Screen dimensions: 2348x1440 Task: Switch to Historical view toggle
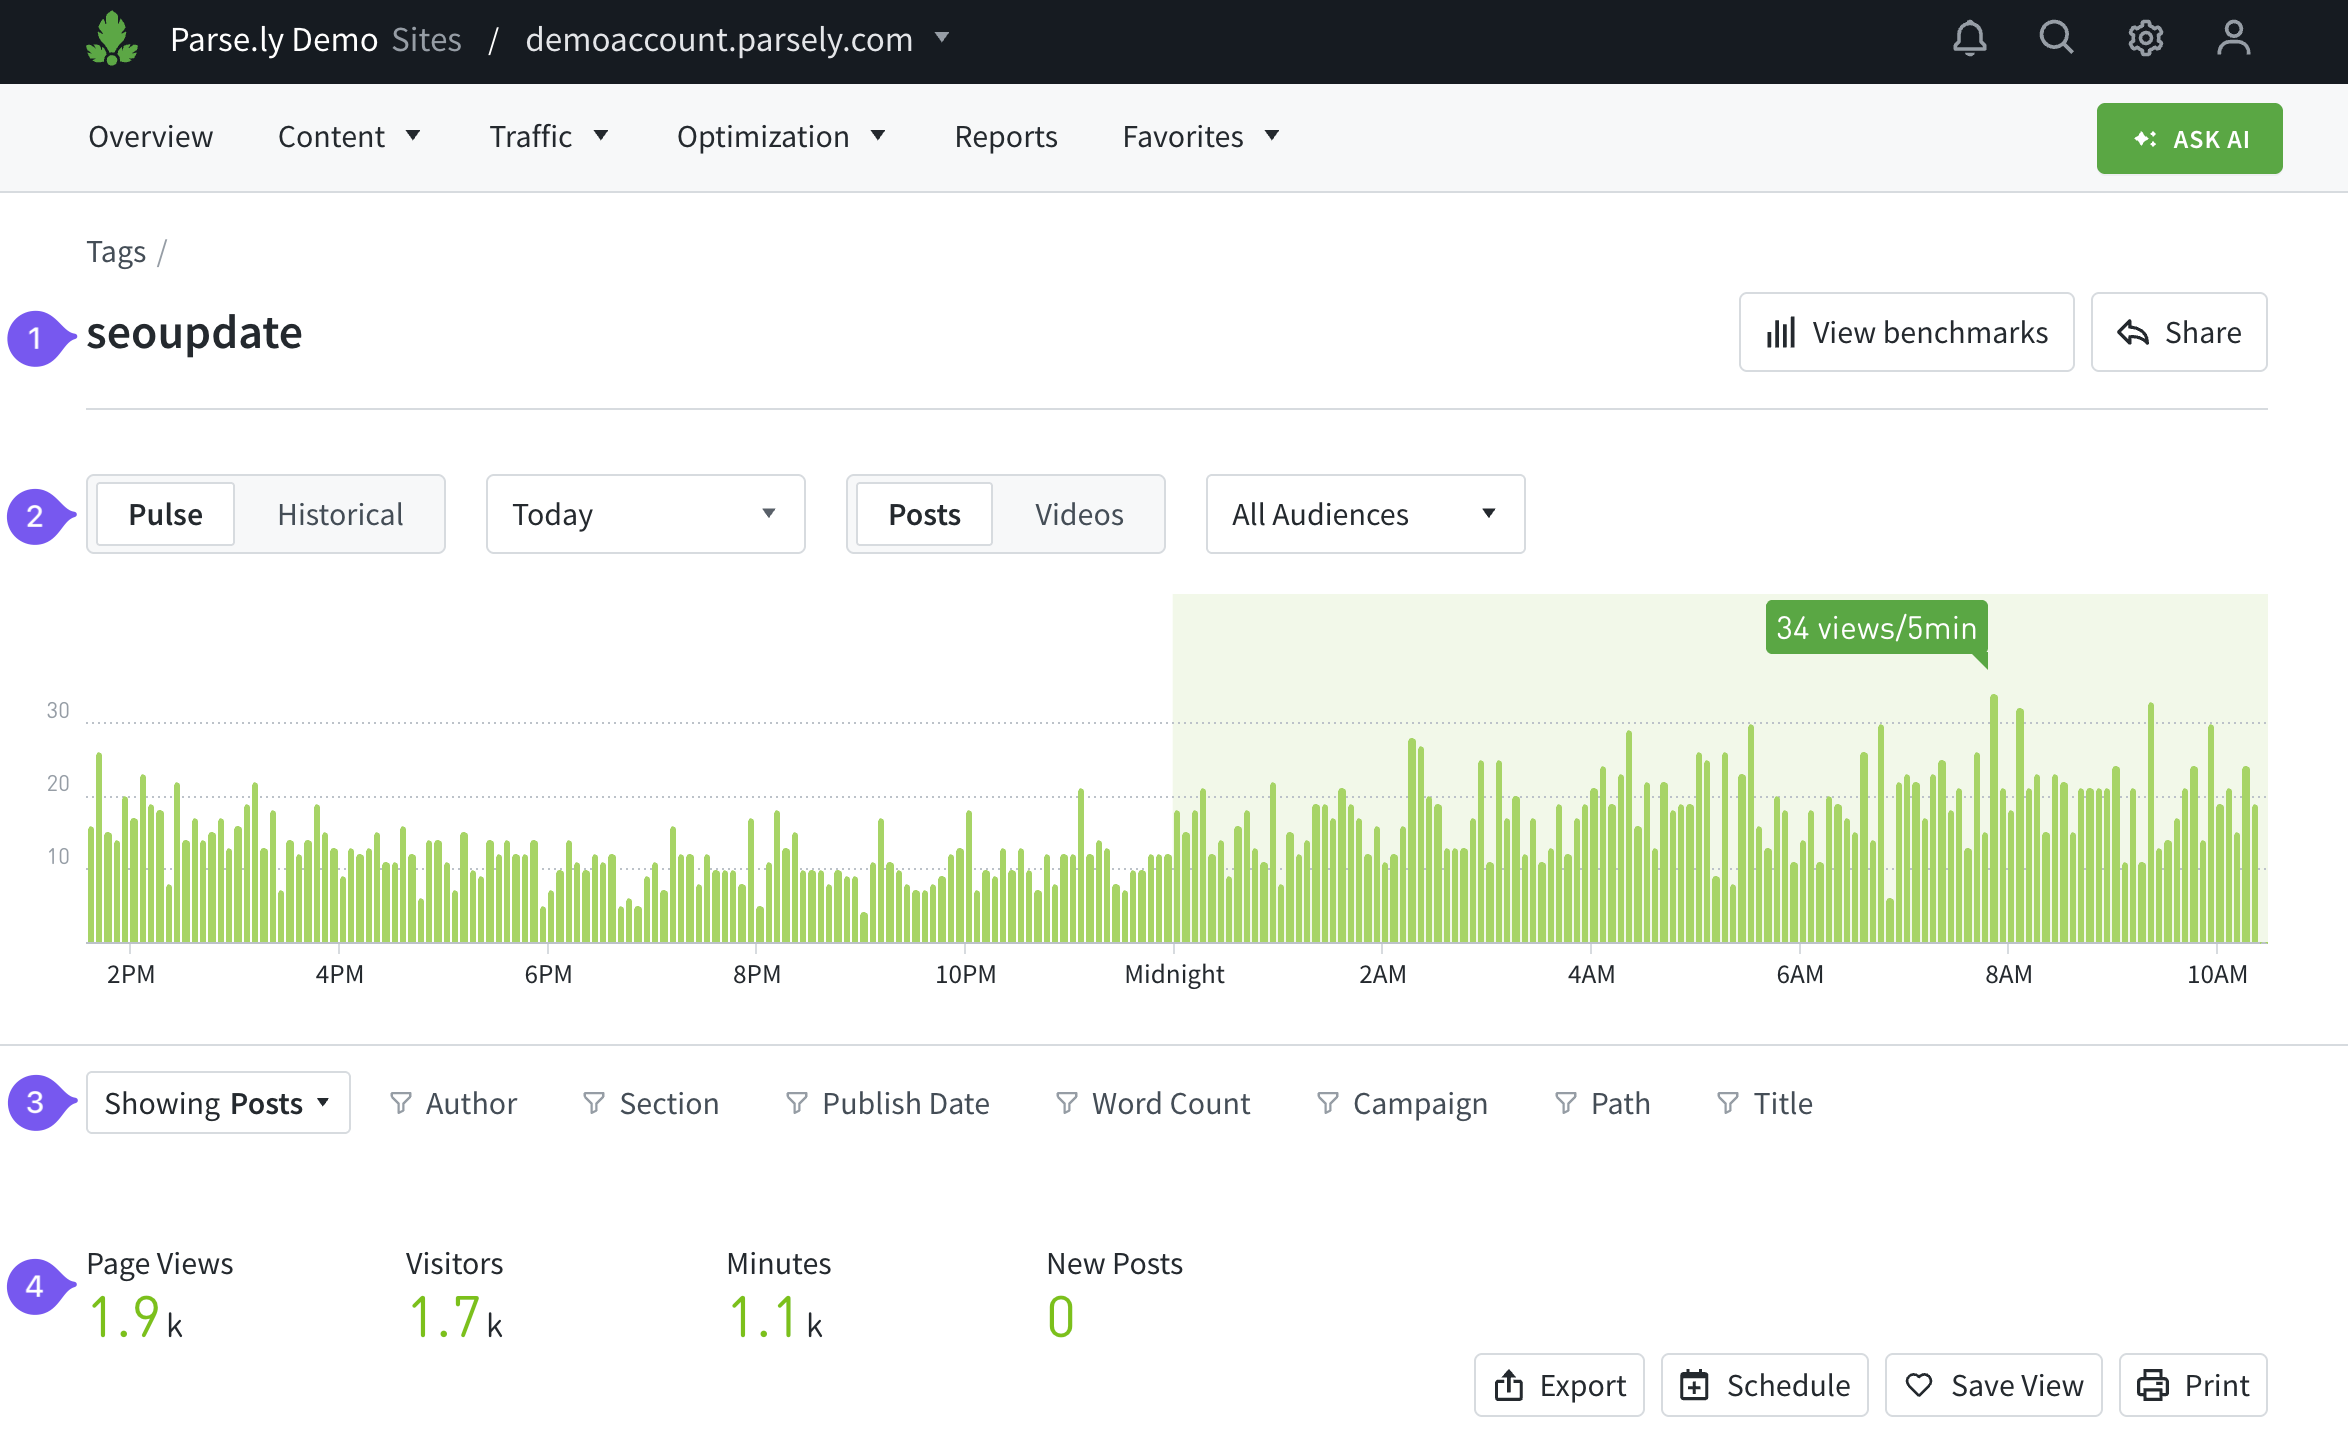tap(340, 514)
